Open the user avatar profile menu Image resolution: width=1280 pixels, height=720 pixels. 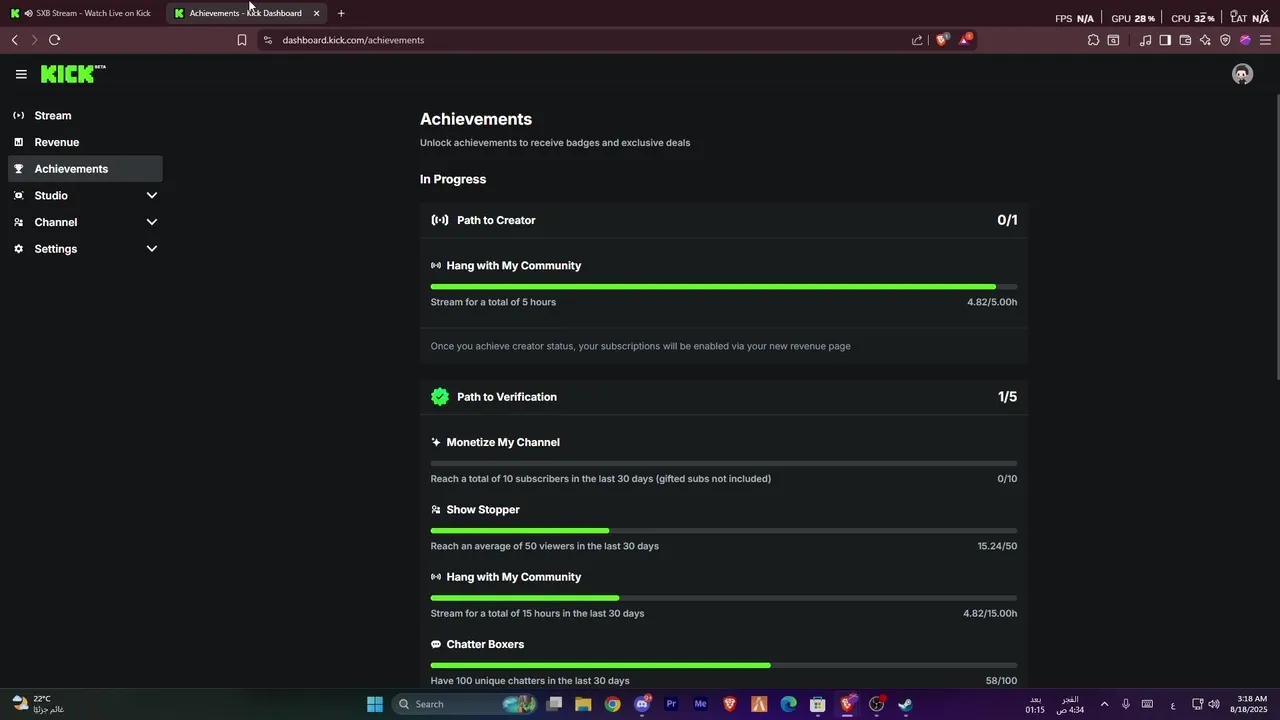point(1242,74)
